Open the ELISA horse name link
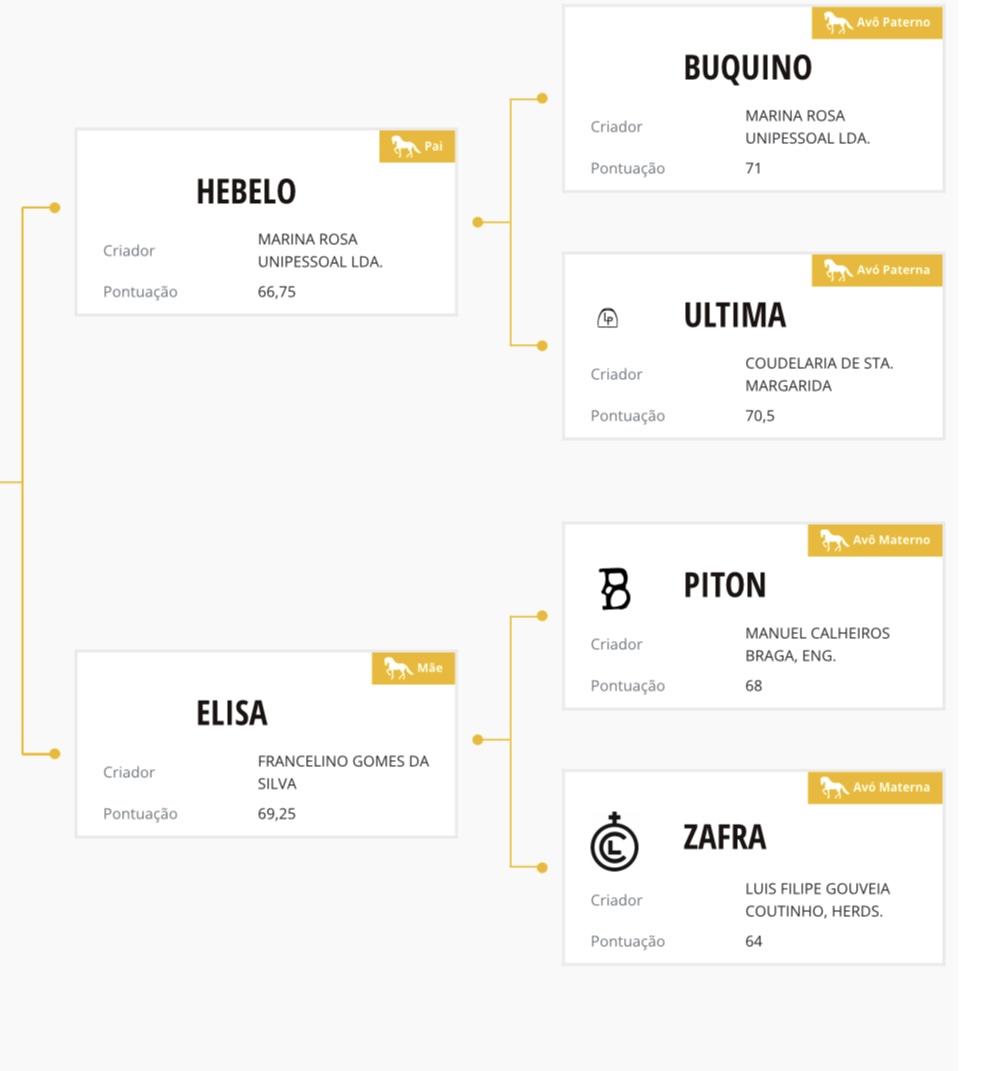 pos(232,714)
